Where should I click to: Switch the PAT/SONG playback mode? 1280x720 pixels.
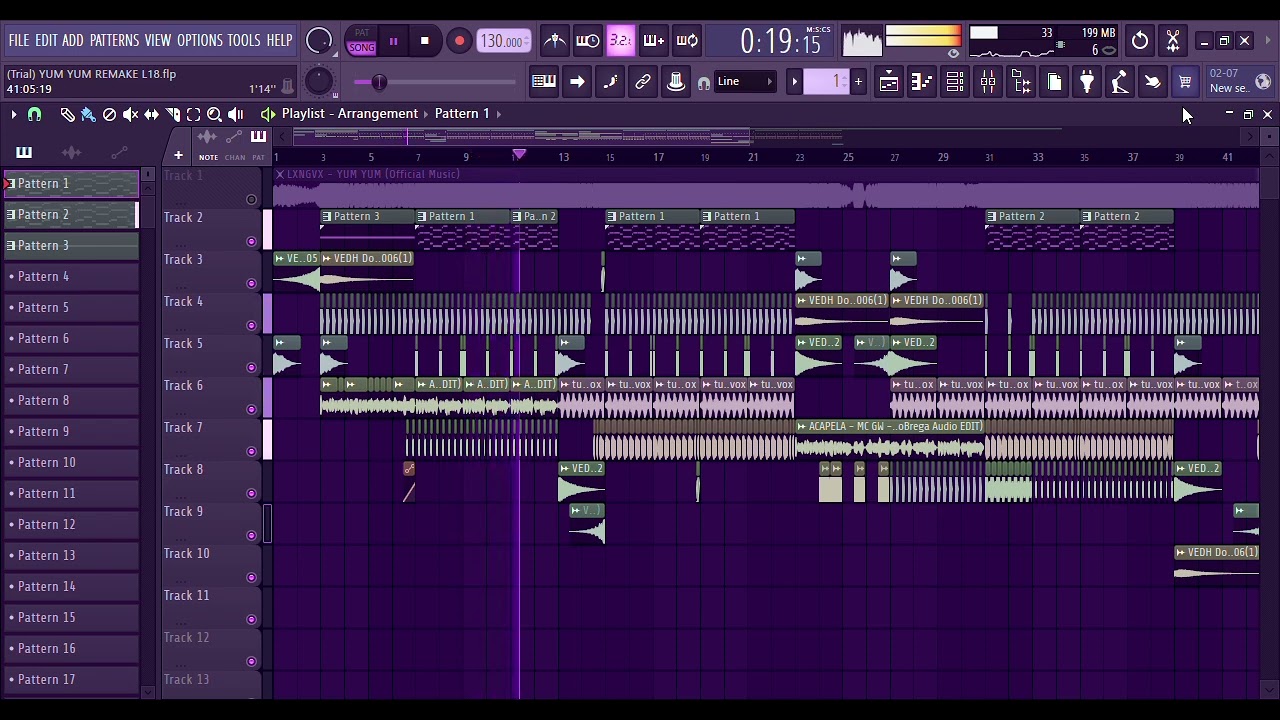coord(362,41)
